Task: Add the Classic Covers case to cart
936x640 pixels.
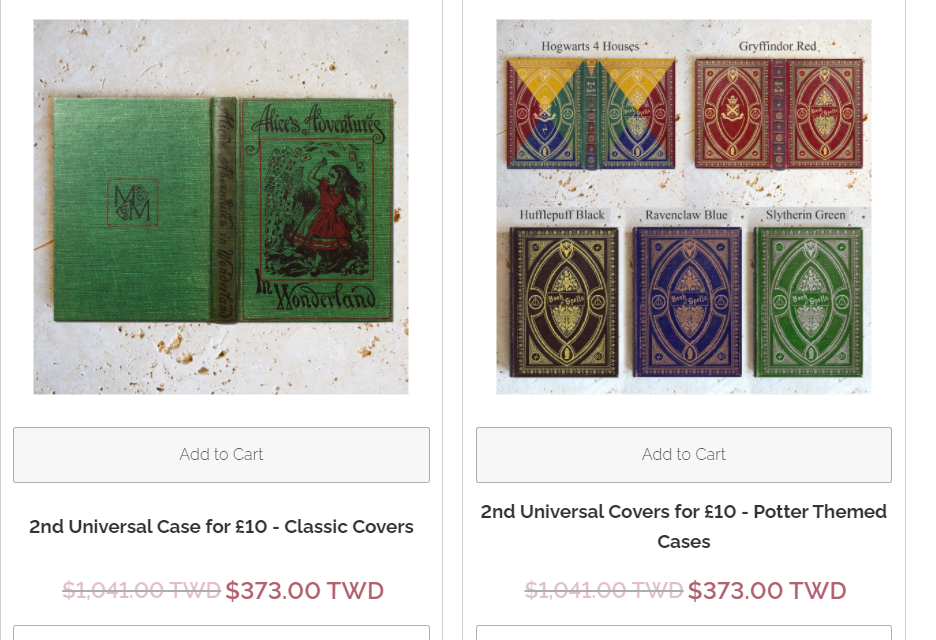Action: [221, 455]
